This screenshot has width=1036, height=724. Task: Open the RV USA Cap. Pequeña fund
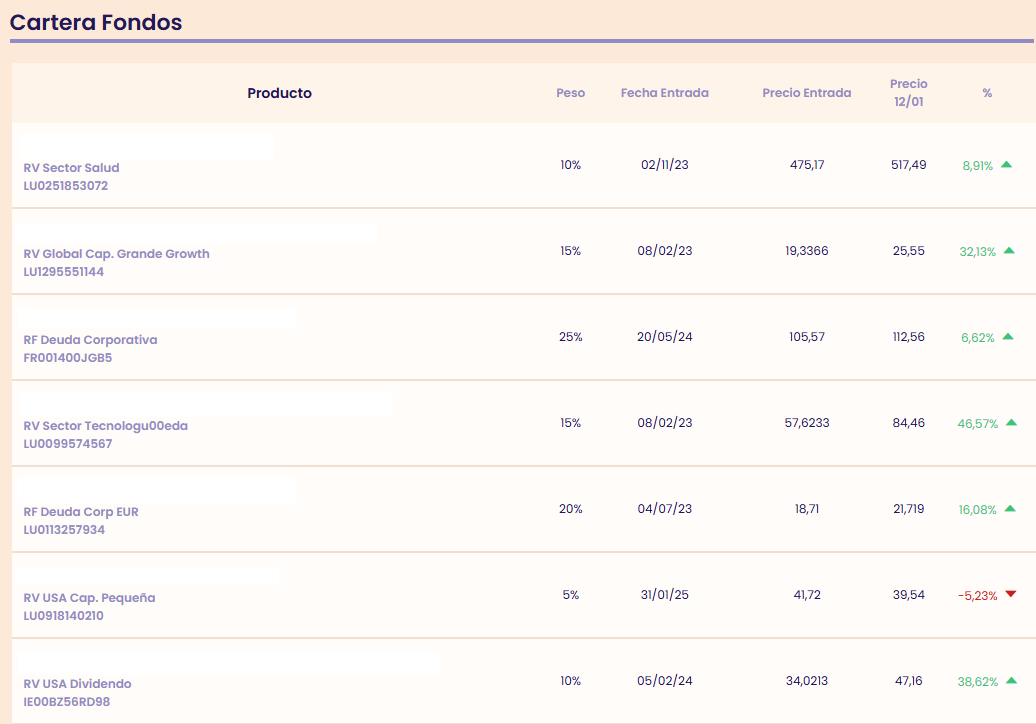[89, 598]
